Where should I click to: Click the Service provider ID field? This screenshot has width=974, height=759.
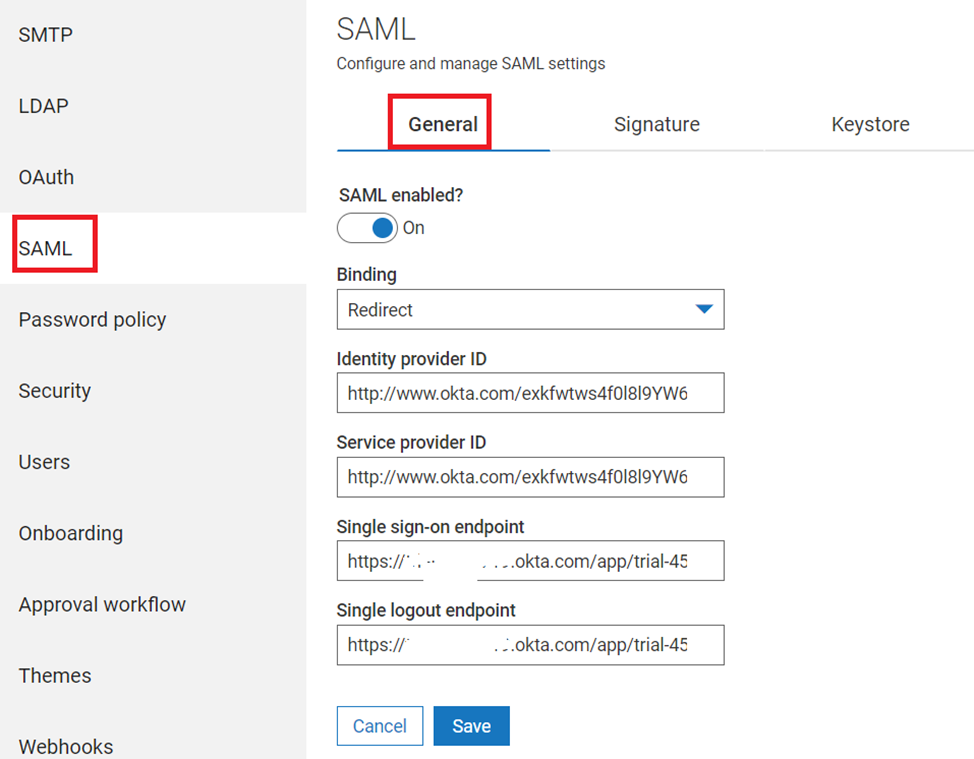tap(530, 478)
